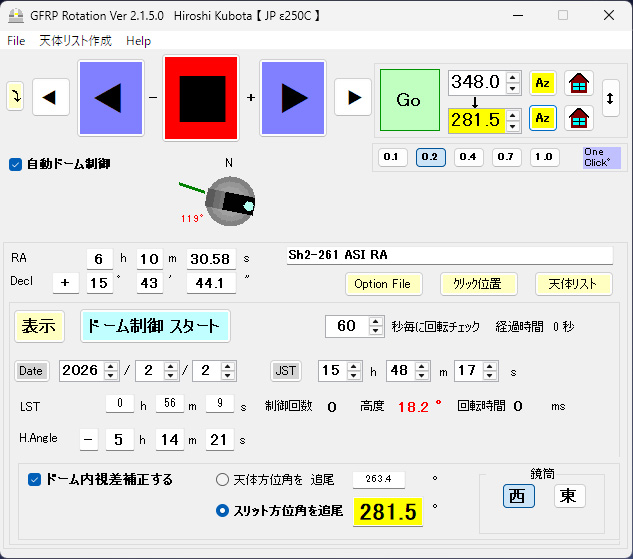This screenshot has width=633, height=559.
Task: Increase the year 2026 spinner
Action: 109,366
